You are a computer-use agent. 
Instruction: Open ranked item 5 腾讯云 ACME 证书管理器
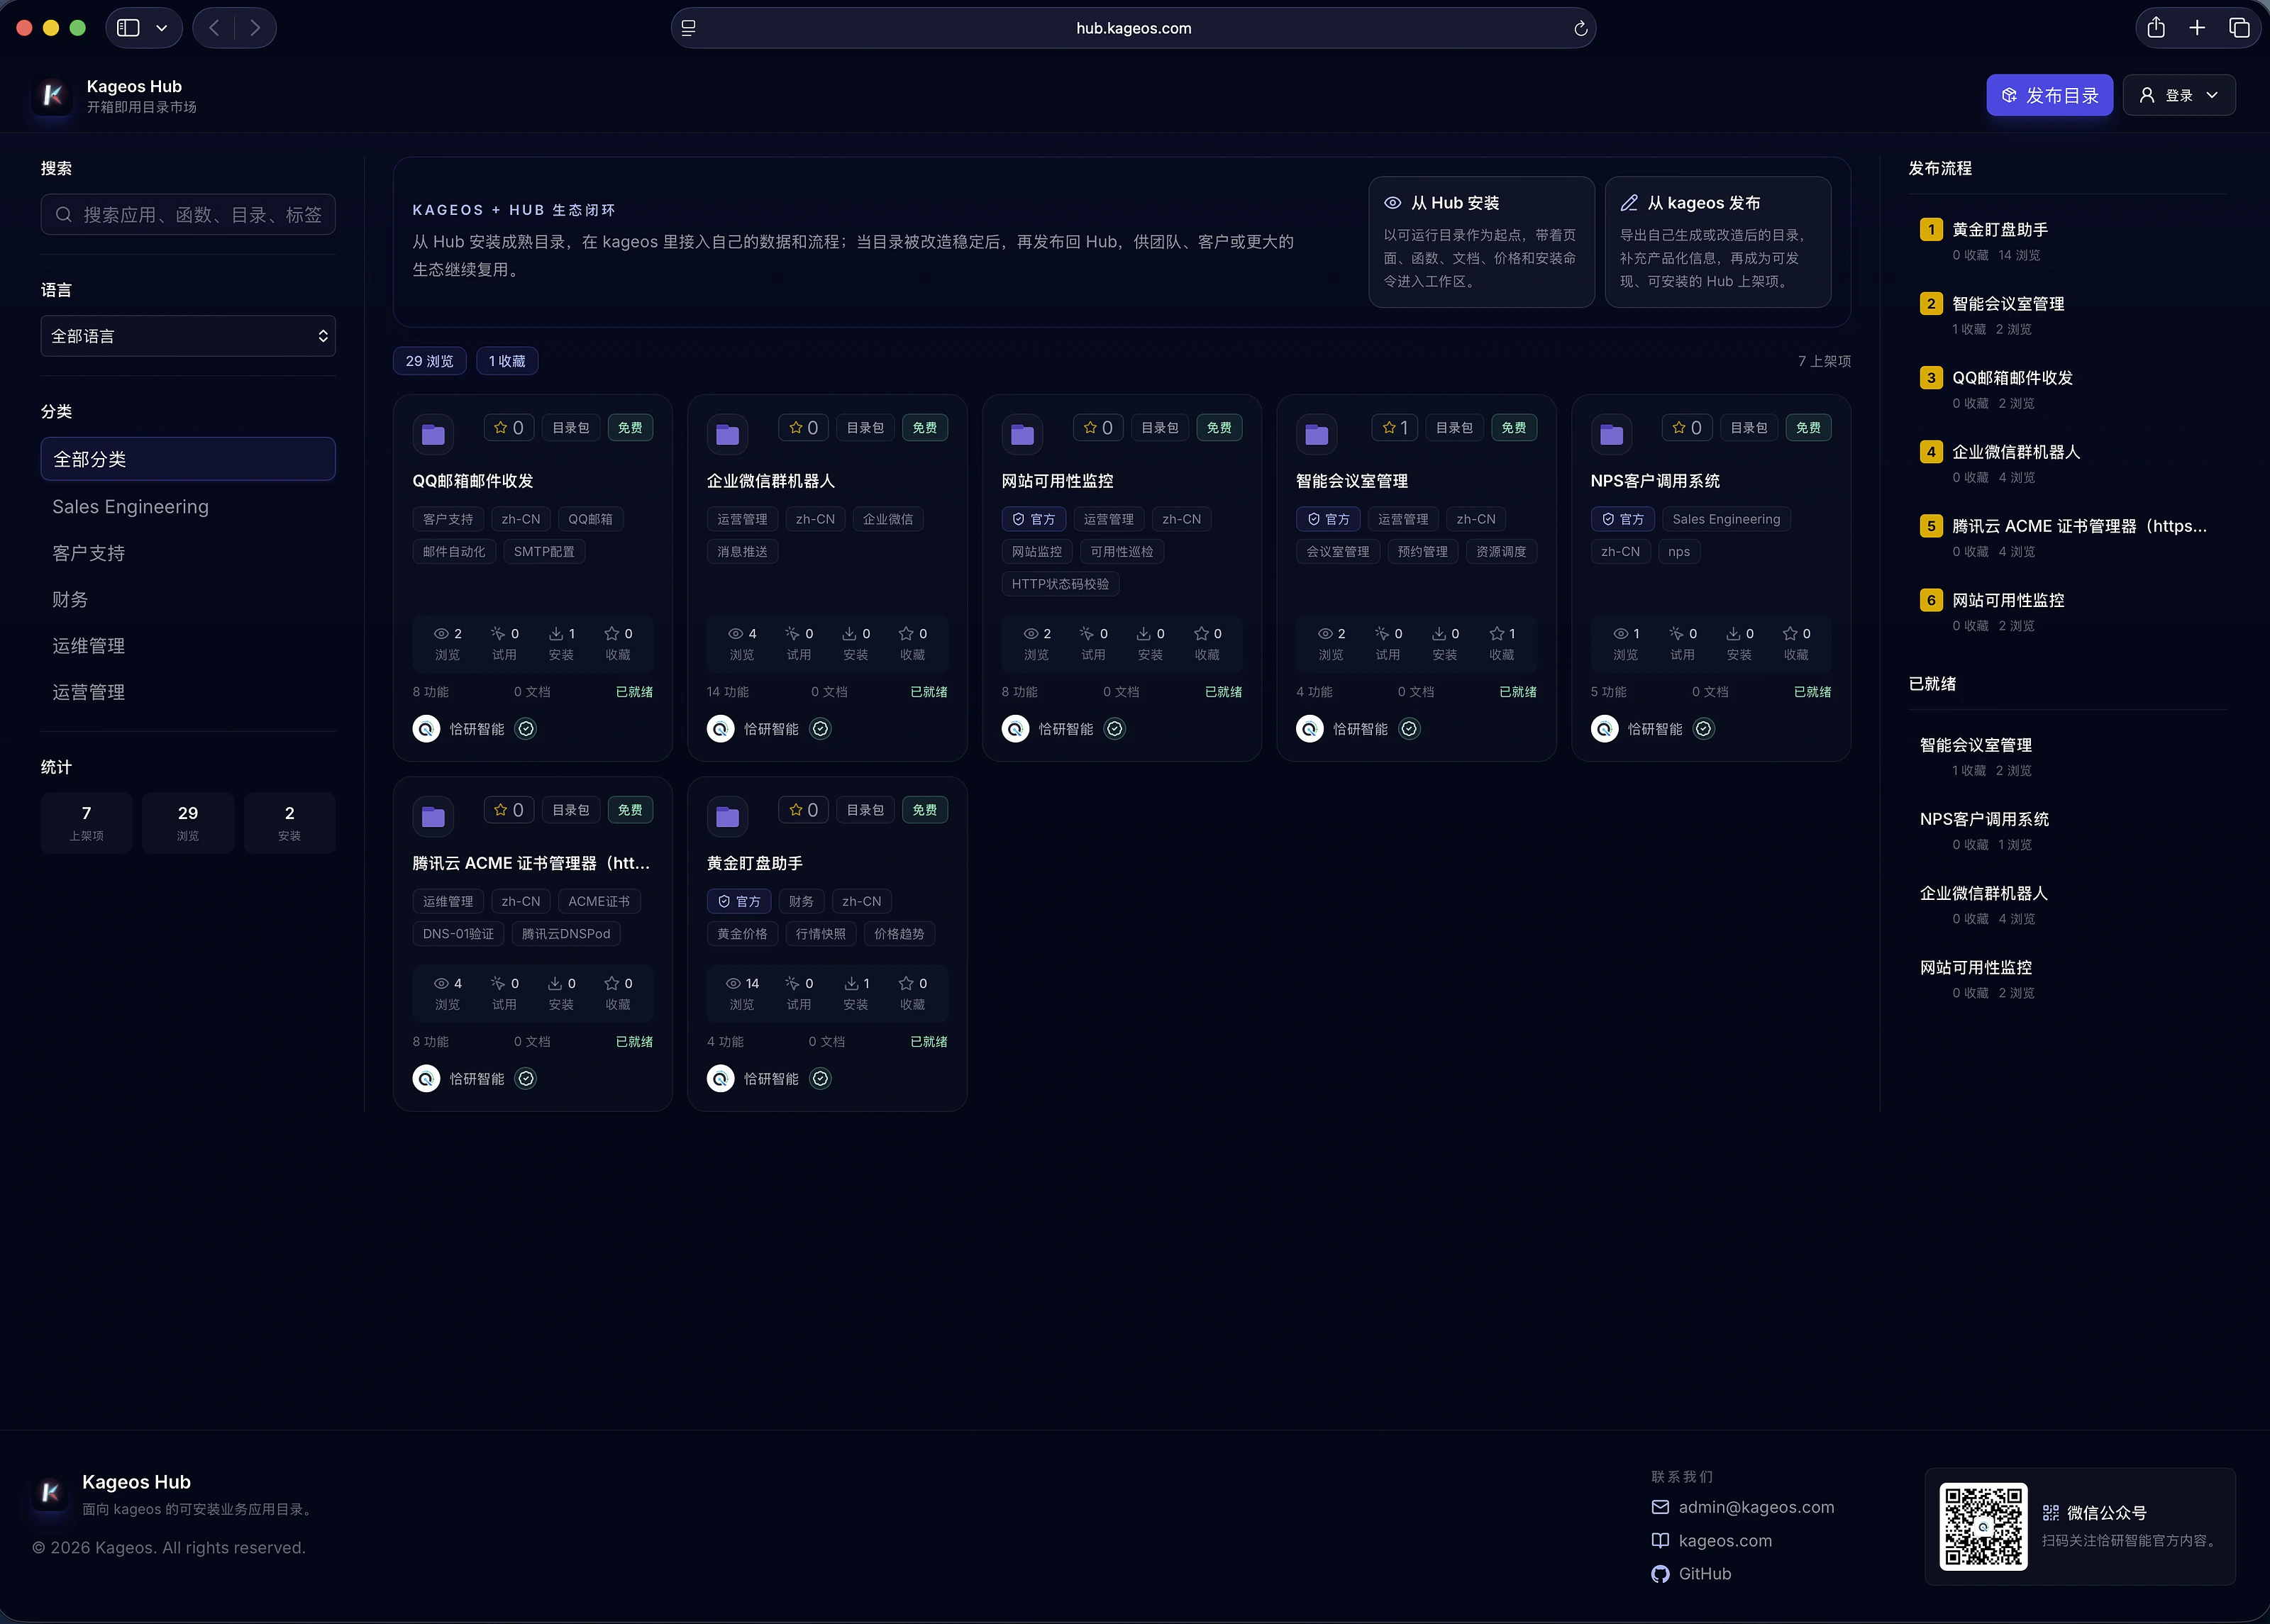pyautogui.click(x=2079, y=526)
